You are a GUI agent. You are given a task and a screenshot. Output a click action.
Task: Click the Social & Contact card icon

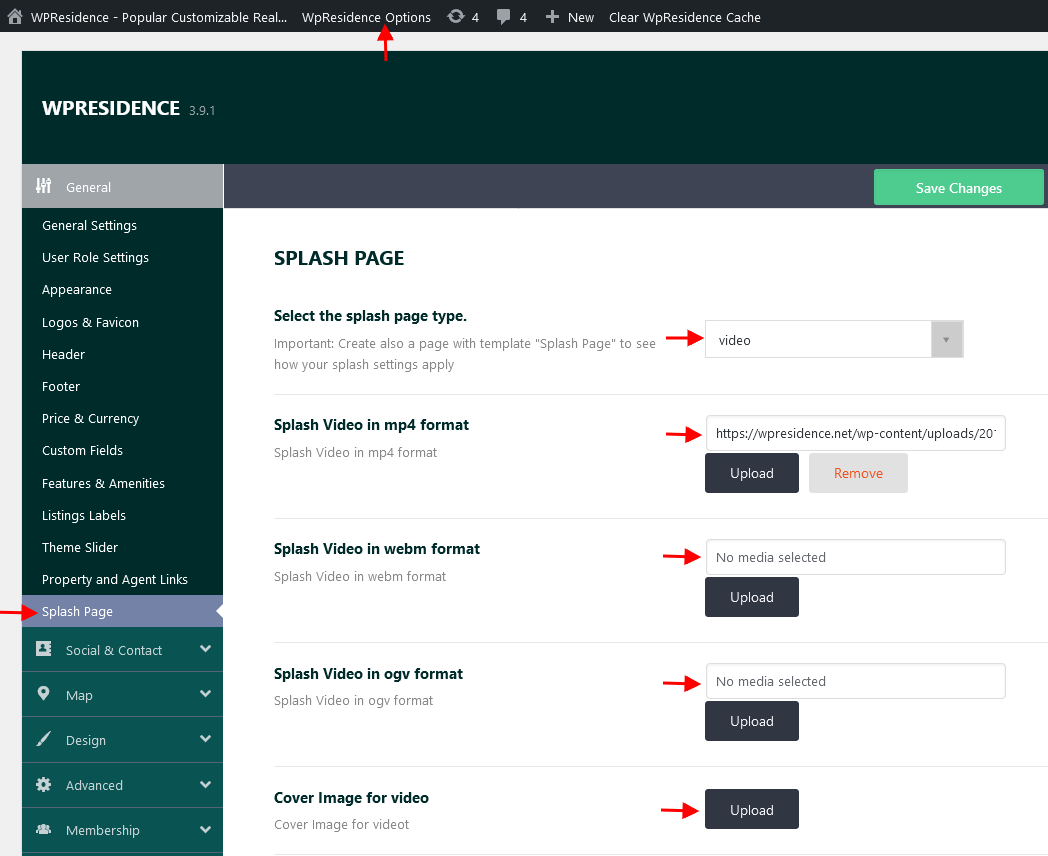[43, 649]
